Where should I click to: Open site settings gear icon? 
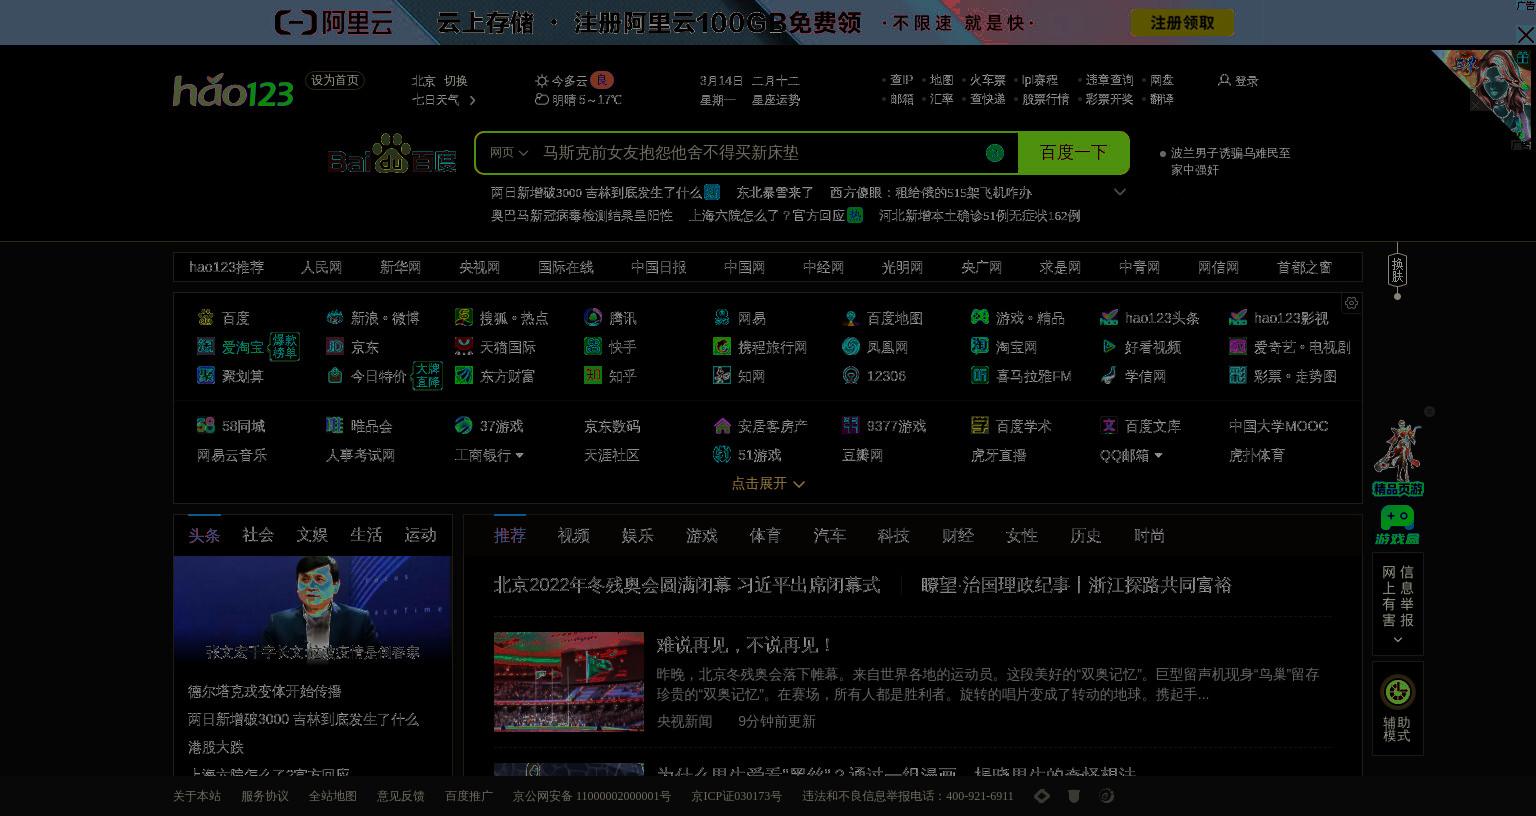[1351, 303]
